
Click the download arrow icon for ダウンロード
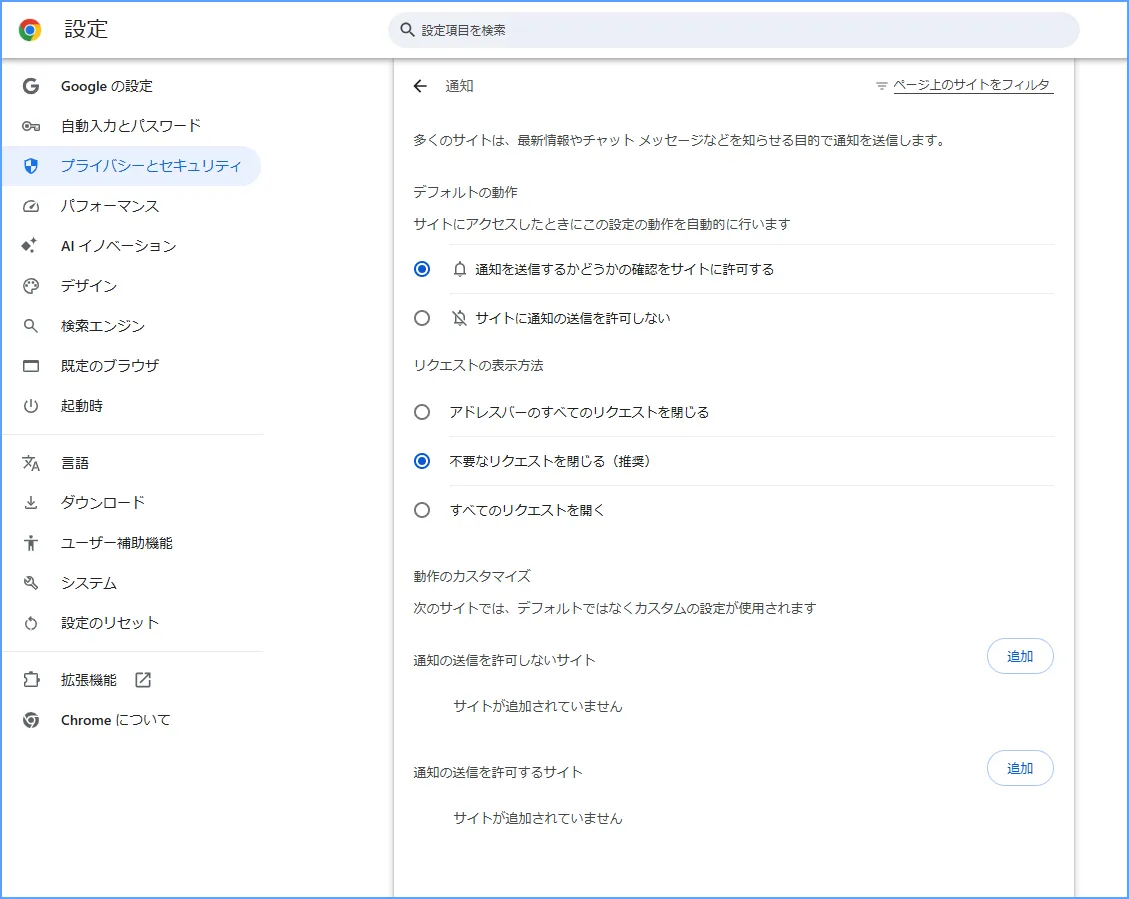(x=31, y=502)
